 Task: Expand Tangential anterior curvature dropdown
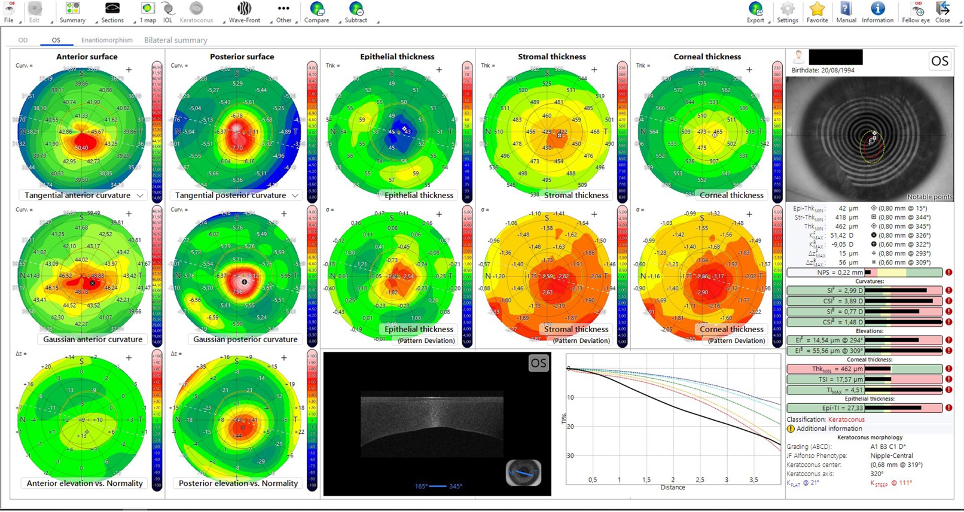[140, 195]
